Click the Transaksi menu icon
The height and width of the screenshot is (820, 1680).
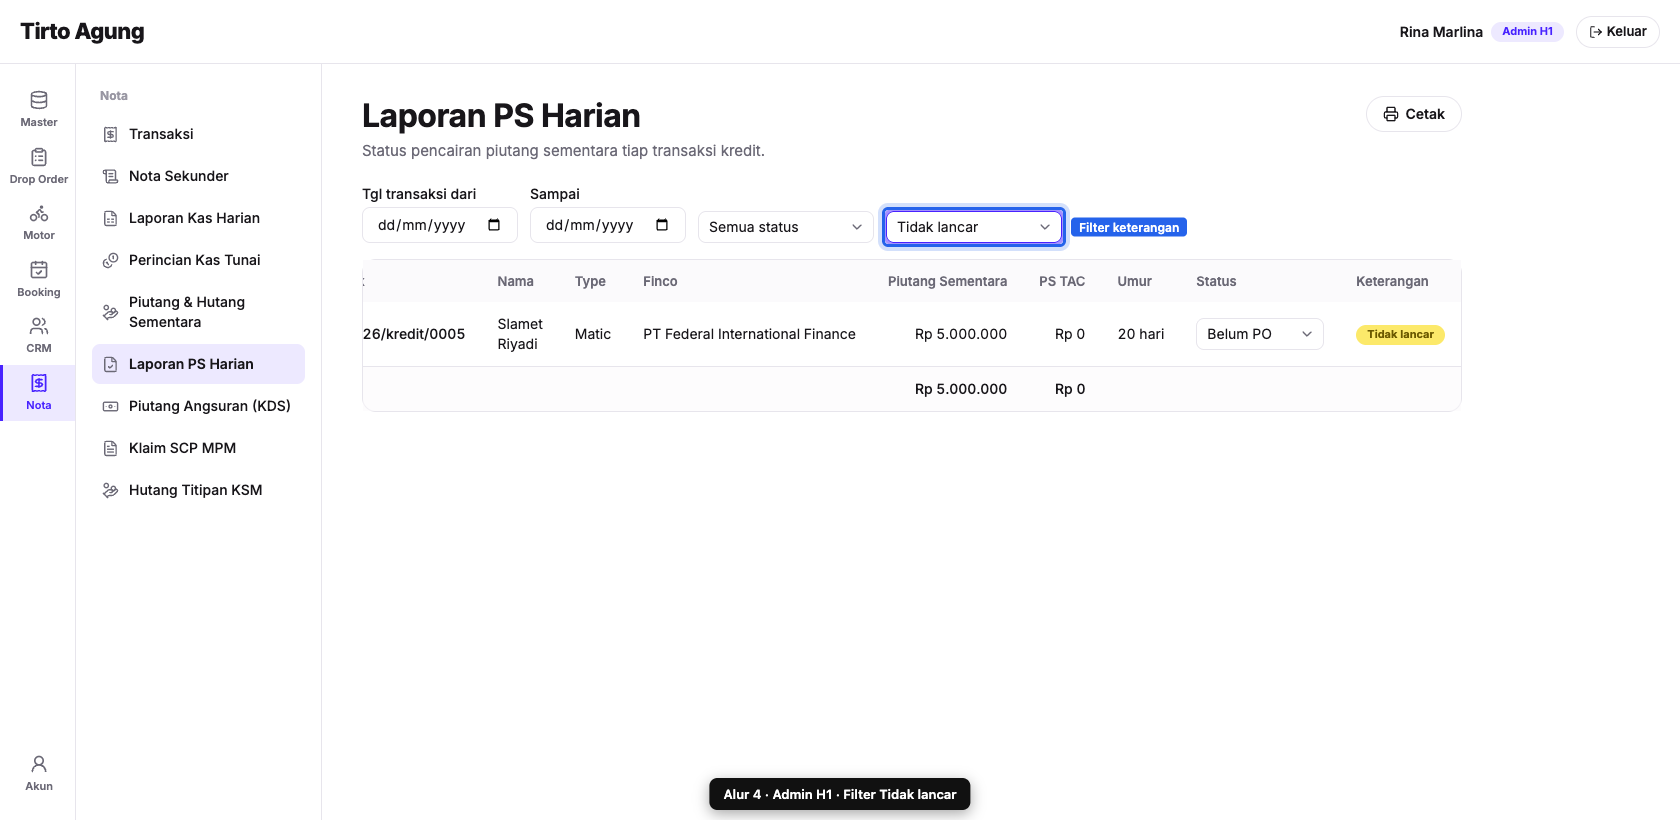tap(111, 134)
